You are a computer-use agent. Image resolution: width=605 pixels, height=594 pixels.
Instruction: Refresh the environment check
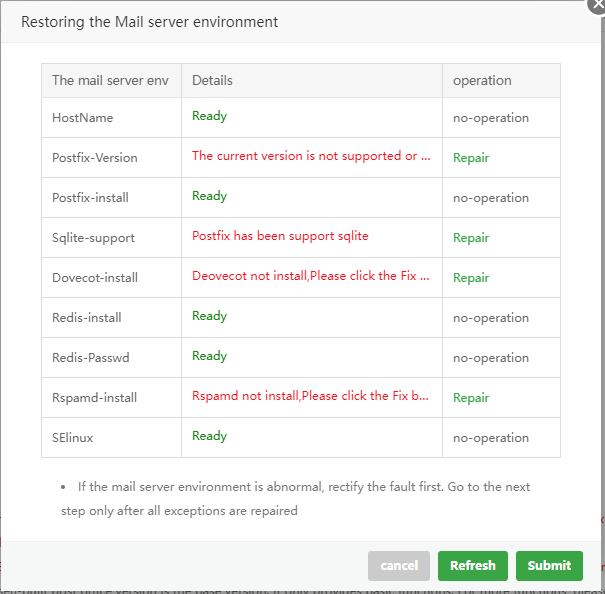pyautogui.click(x=473, y=566)
